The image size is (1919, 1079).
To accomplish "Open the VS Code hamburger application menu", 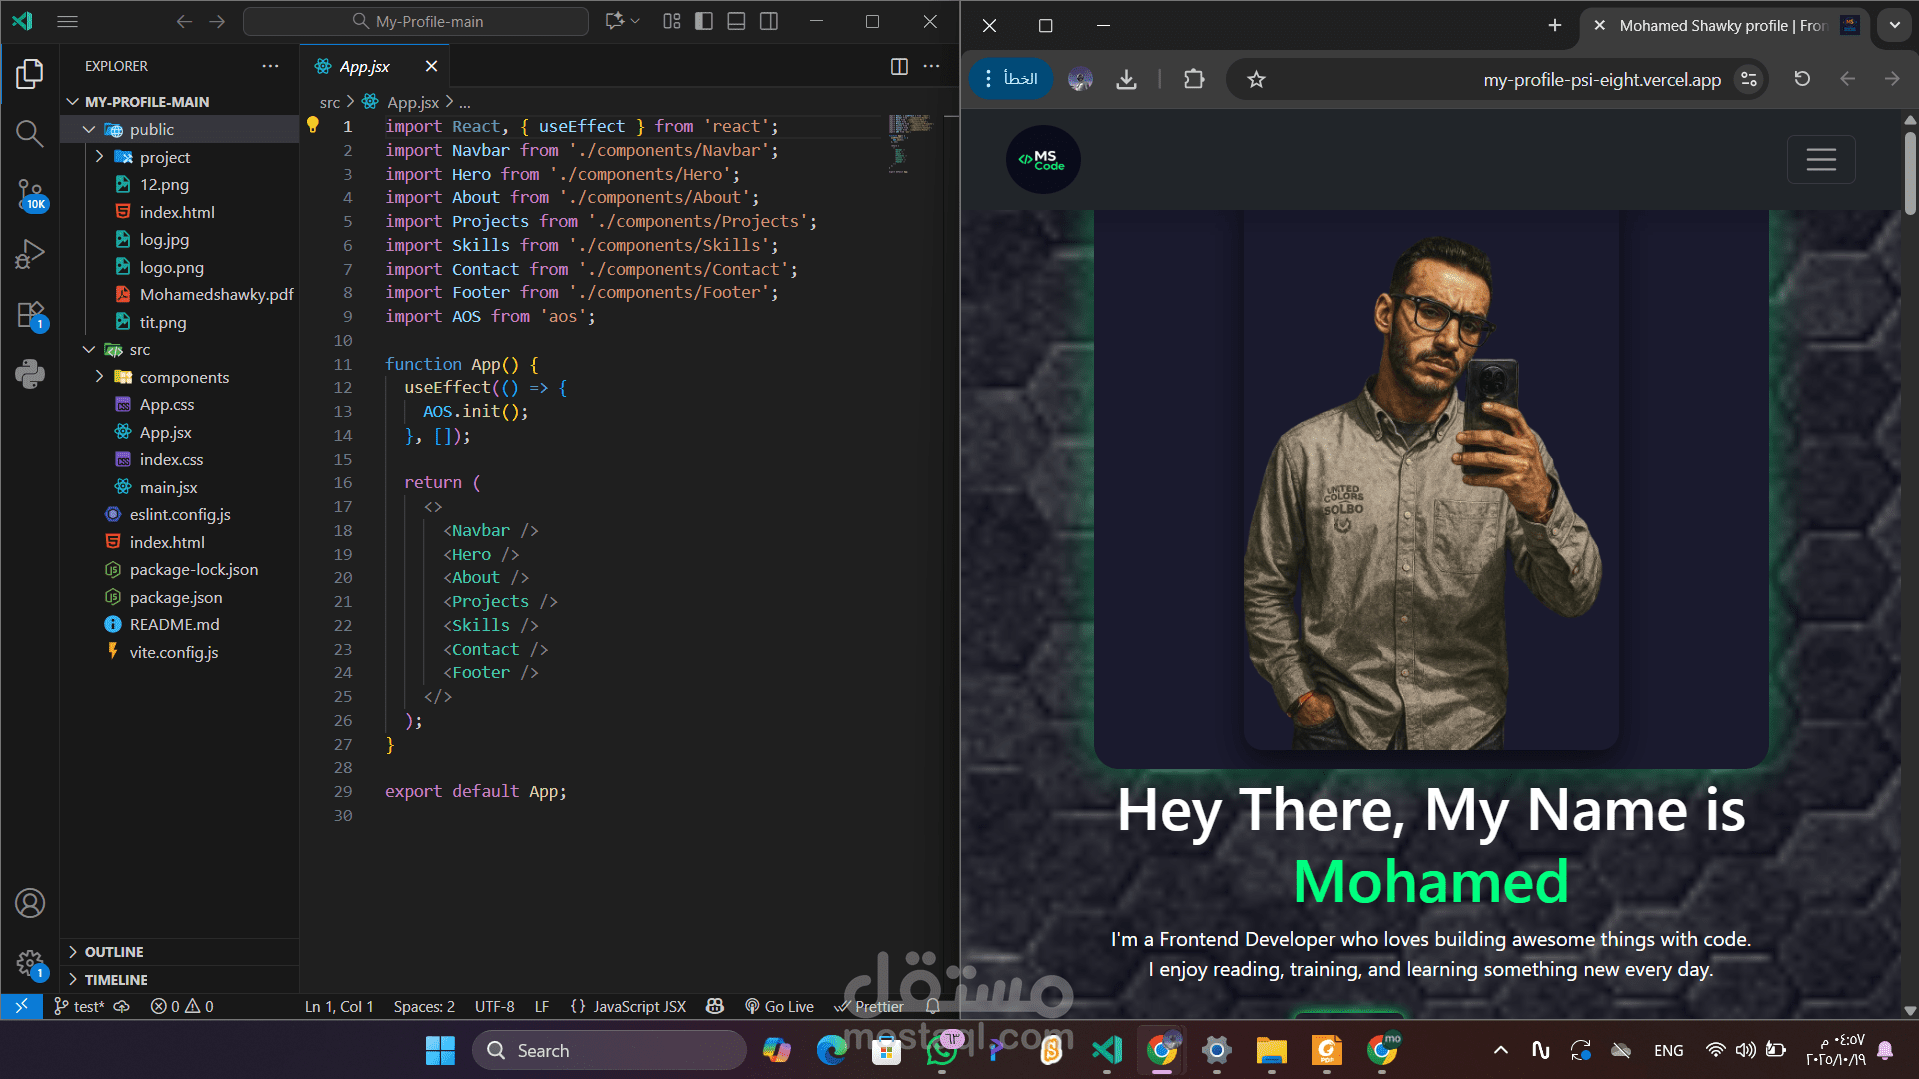I will tap(67, 21).
